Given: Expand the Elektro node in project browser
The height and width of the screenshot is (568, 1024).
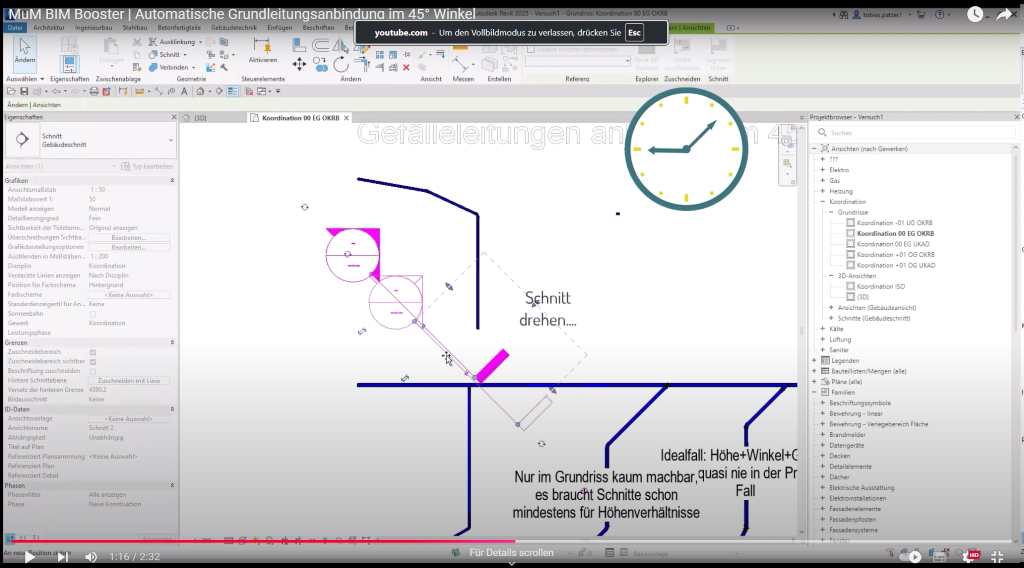Looking at the screenshot, I should coord(822,170).
